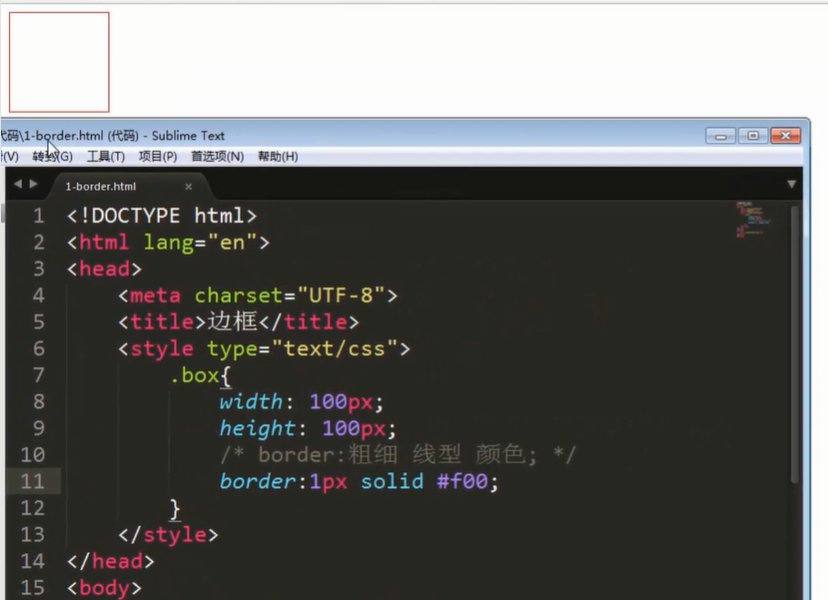Open the 帮助(H) menu
Image resolution: width=828 pixels, height=600 pixels.
click(274, 156)
